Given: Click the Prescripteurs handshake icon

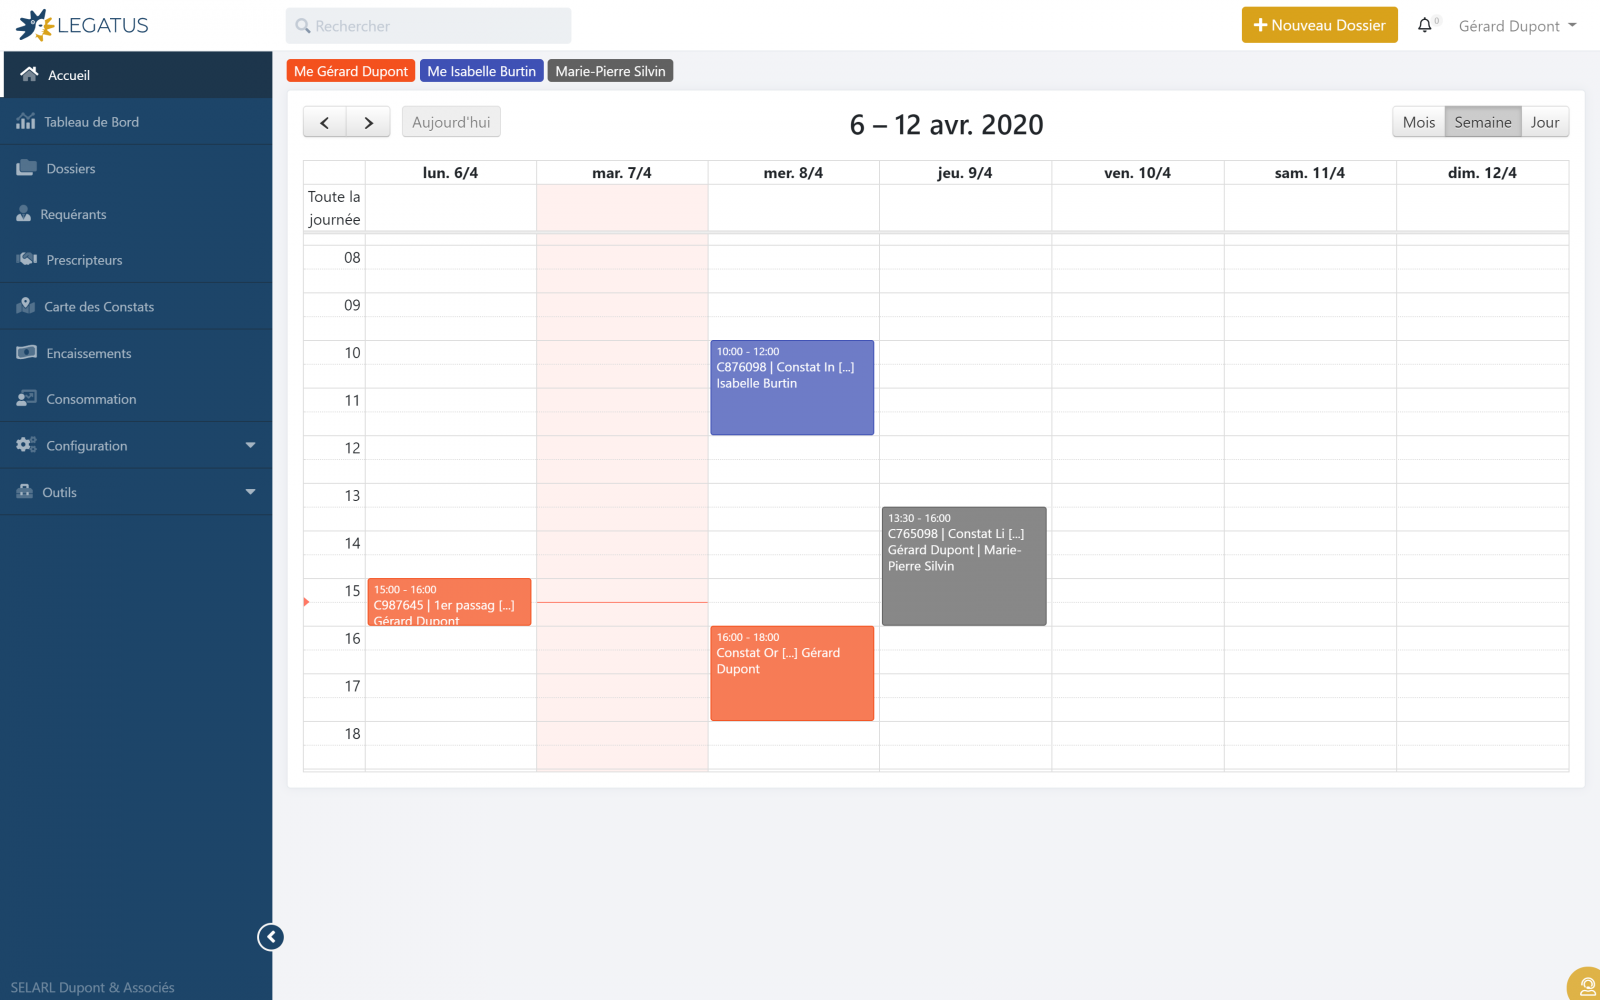Looking at the screenshot, I should tap(27, 260).
